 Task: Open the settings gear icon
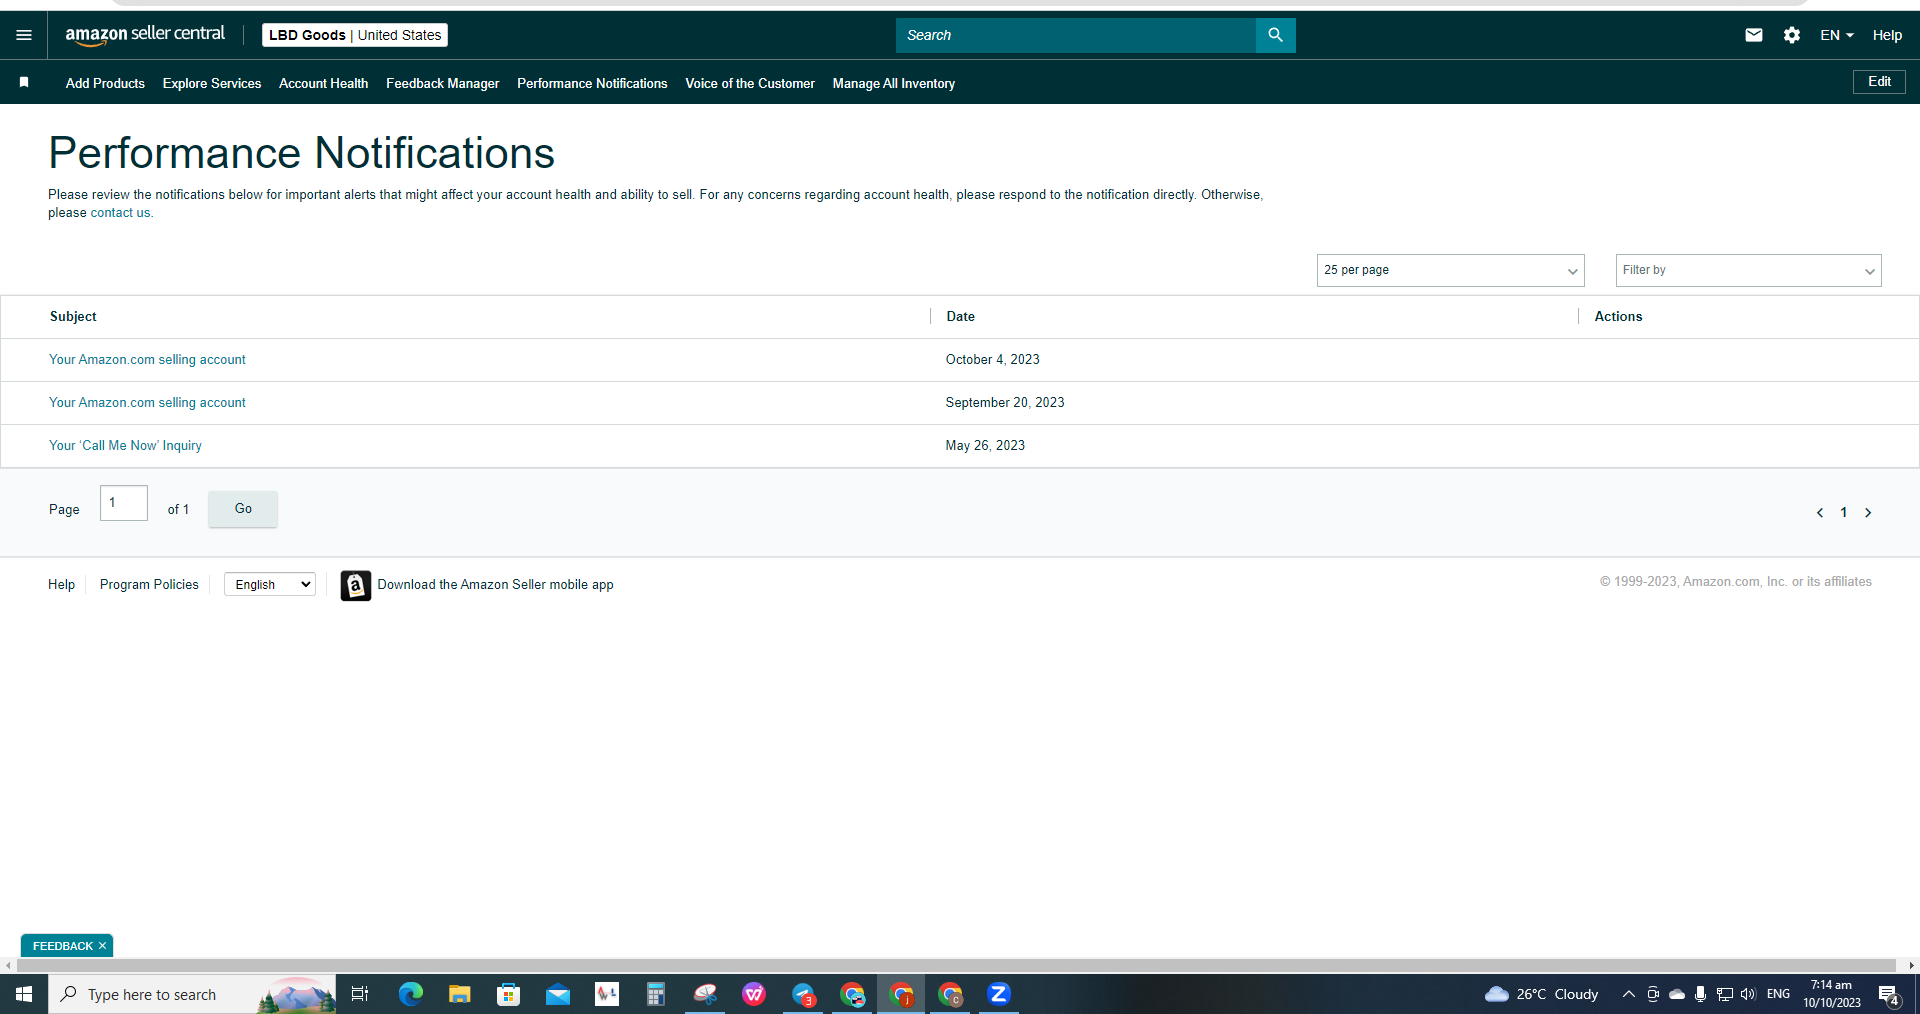click(x=1791, y=35)
